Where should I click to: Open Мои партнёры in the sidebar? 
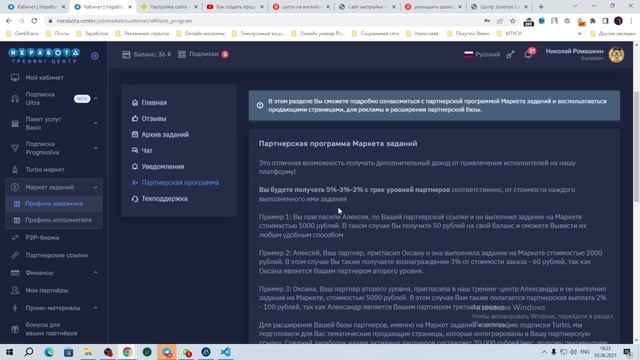[x=47, y=290]
